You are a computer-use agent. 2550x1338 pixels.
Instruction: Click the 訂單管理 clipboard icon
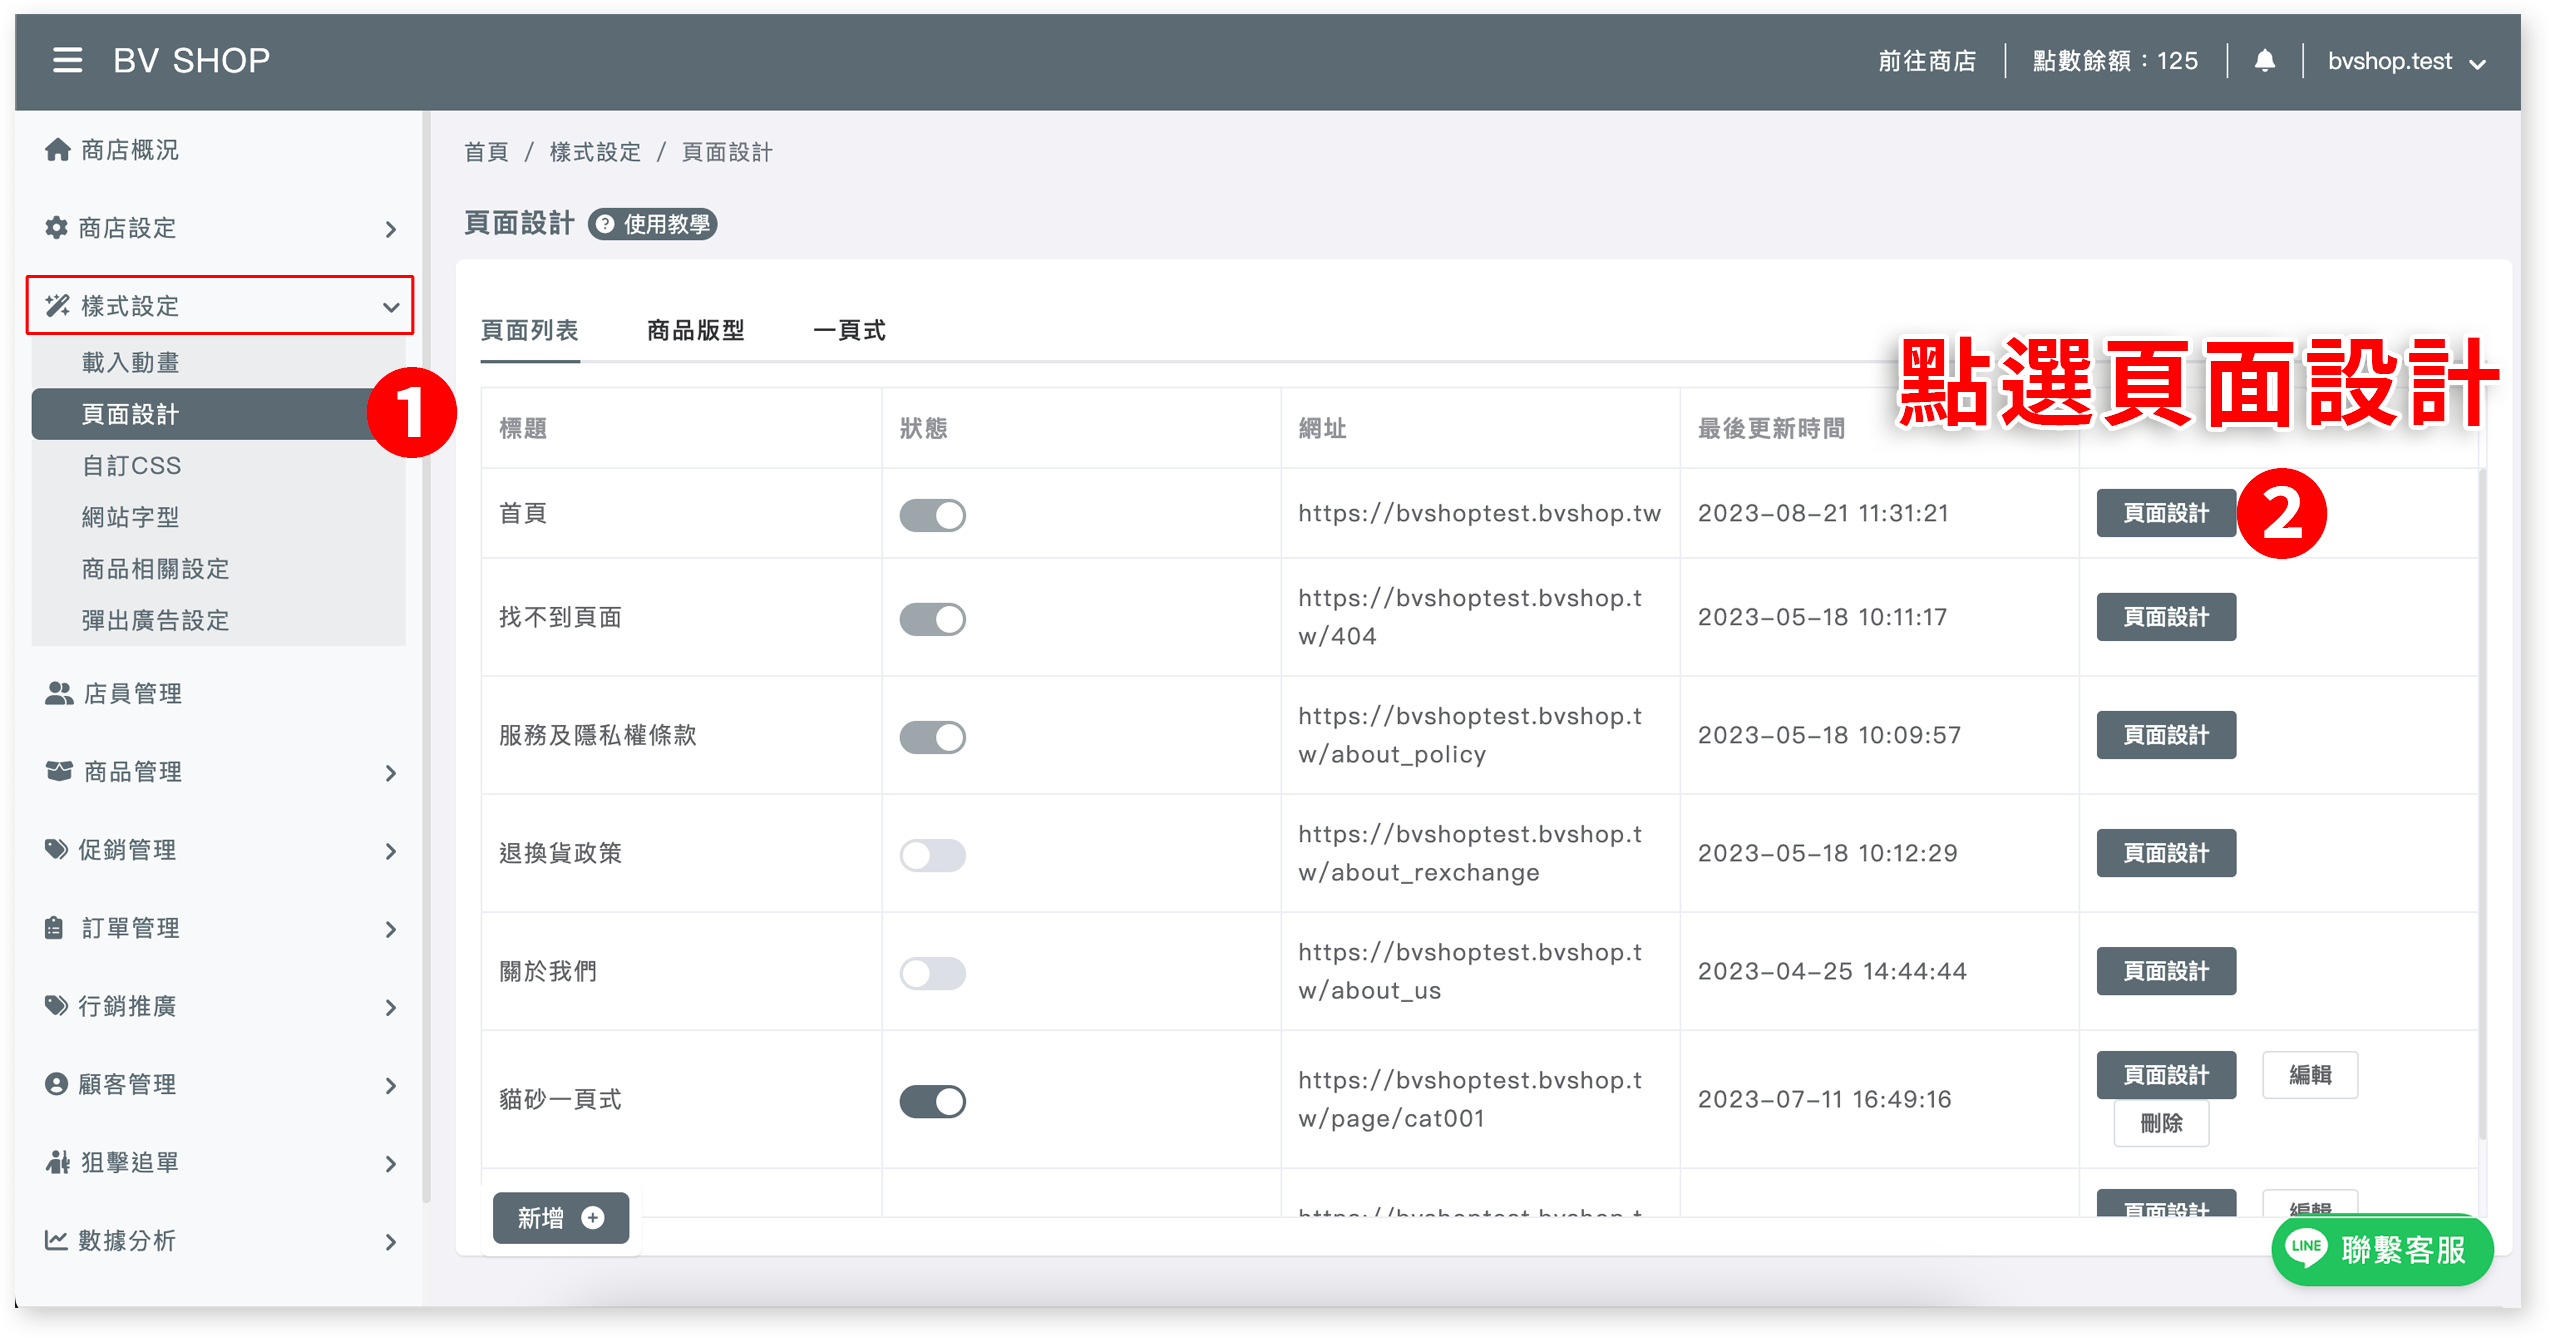pyautogui.click(x=55, y=928)
